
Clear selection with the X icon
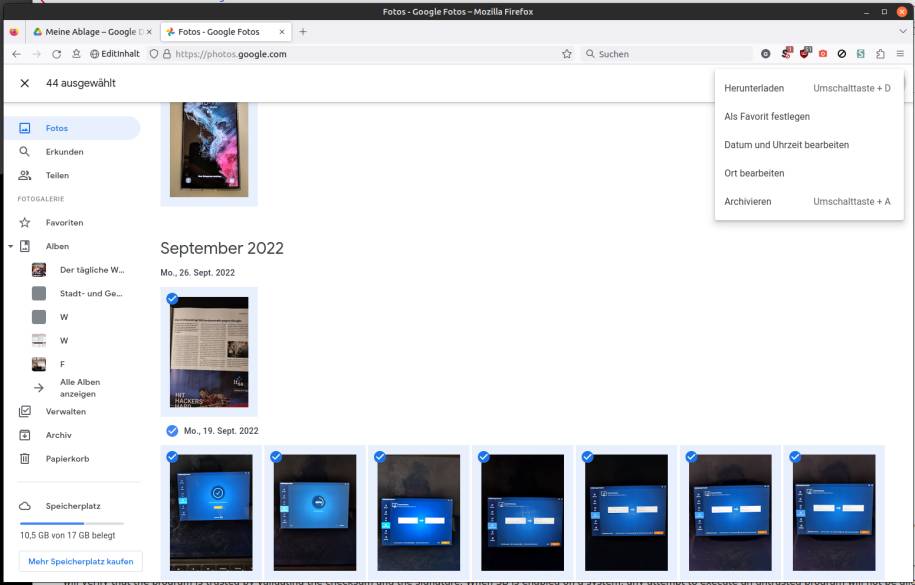[25, 83]
